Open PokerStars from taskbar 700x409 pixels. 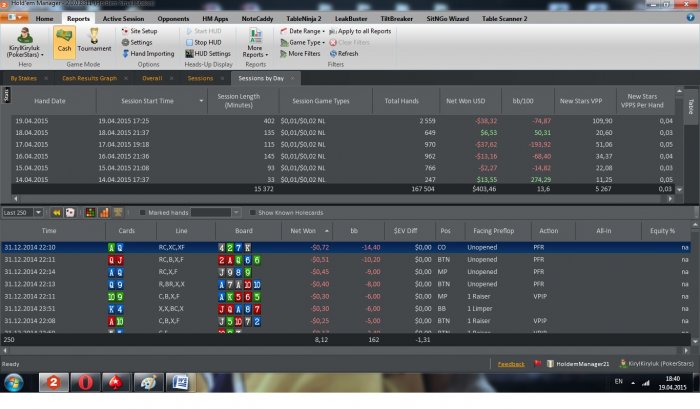click(117, 383)
